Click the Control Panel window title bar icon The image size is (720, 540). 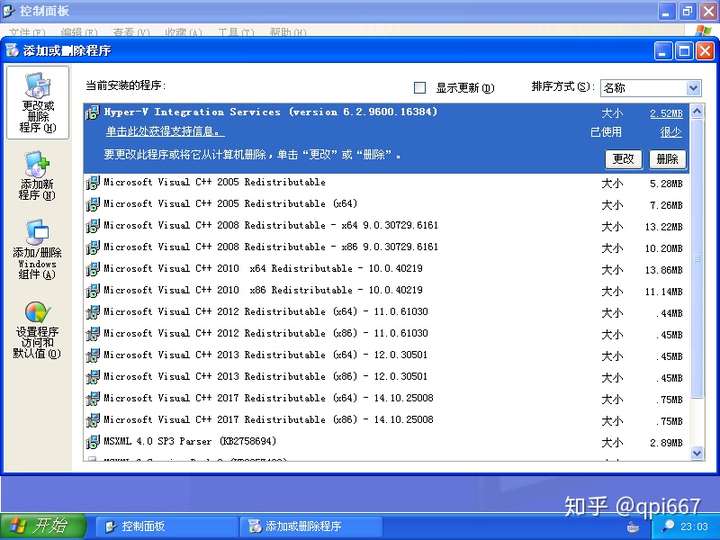coord(8,10)
